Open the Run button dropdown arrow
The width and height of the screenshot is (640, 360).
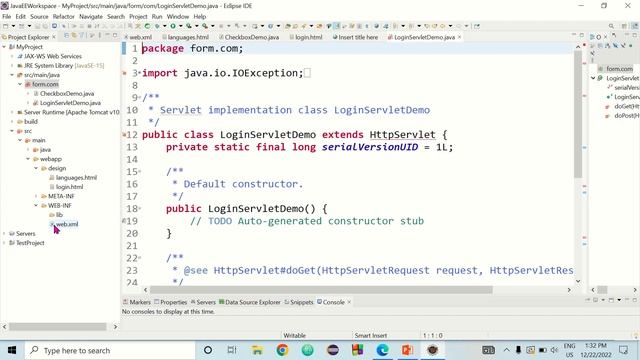[181, 26]
